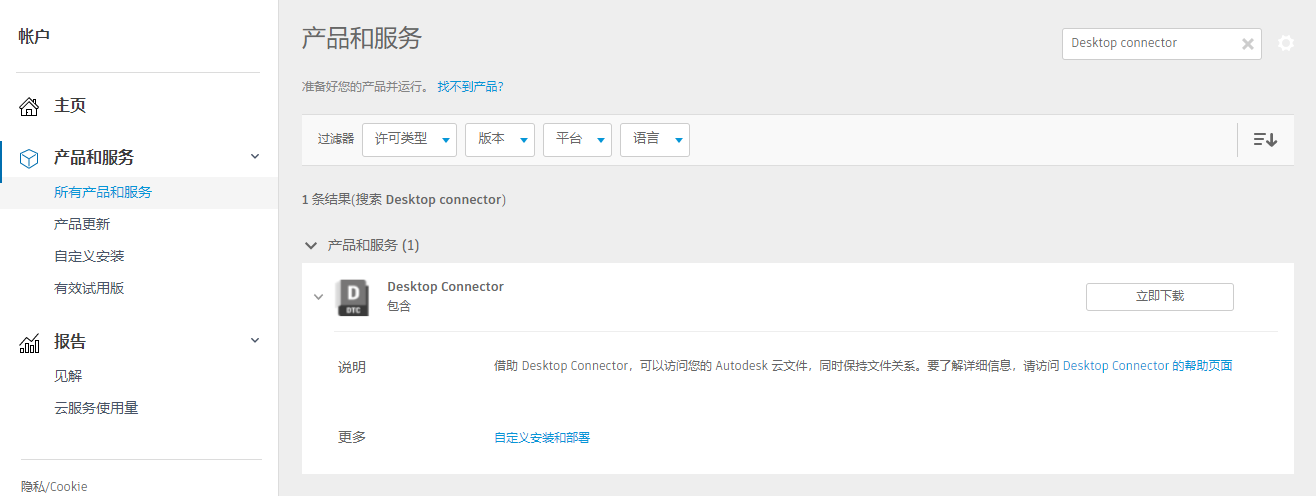Image resolution: width=1316 pixels, height=496 pixels.
Task: Click the home icon beside 主页
Action: tap(29, 106)
